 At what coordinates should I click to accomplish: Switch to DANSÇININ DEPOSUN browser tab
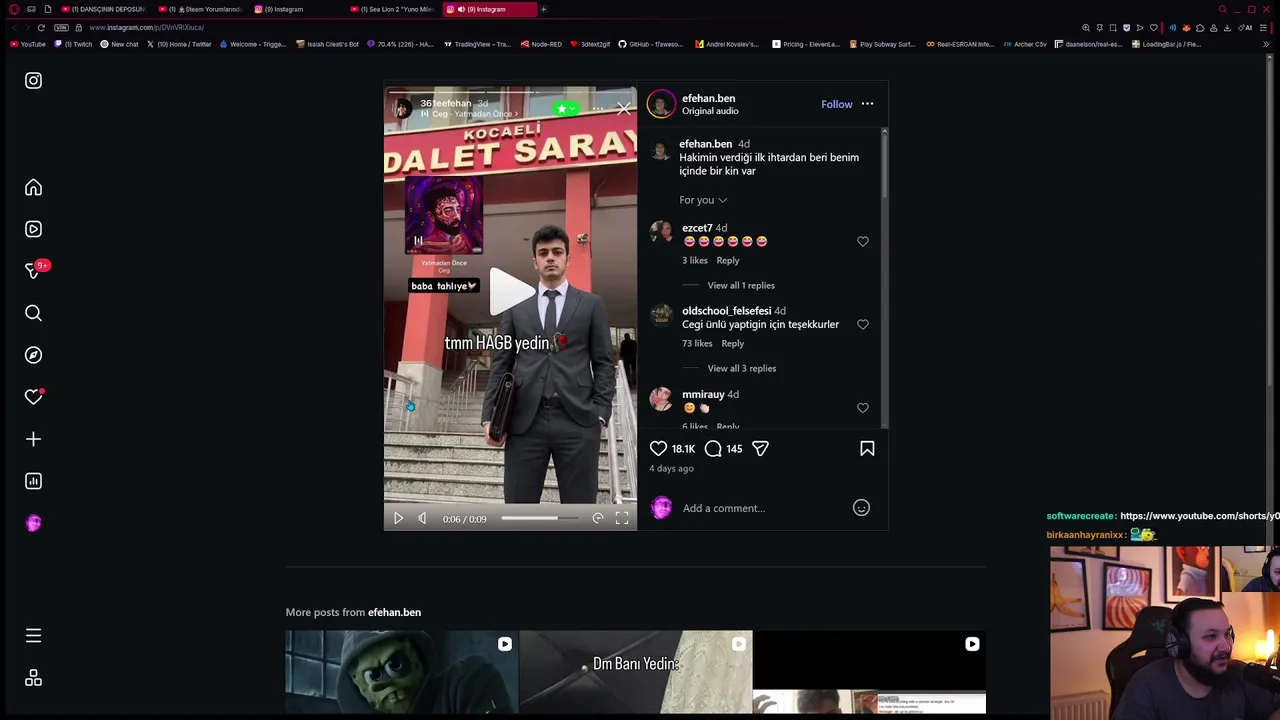(x=104, y=9)
